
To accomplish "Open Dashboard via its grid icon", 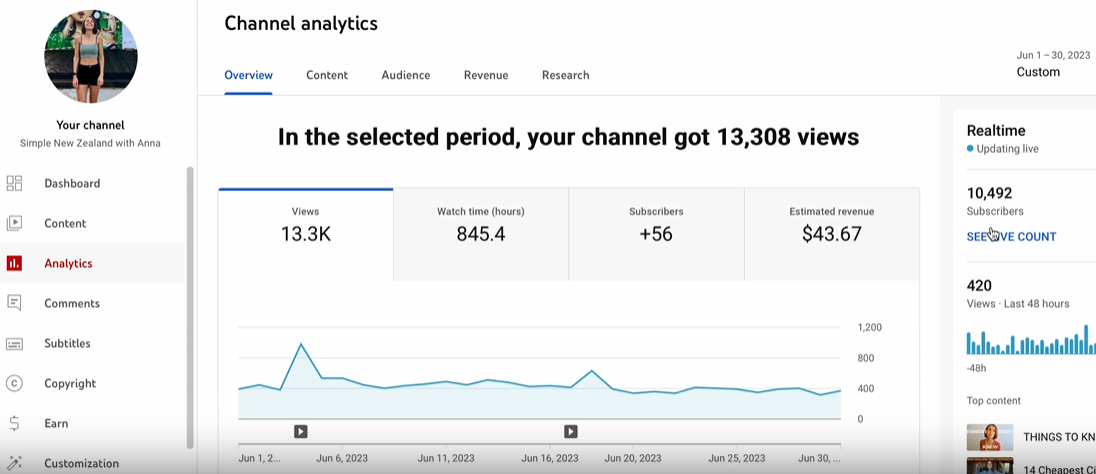I will pos(14,183).
